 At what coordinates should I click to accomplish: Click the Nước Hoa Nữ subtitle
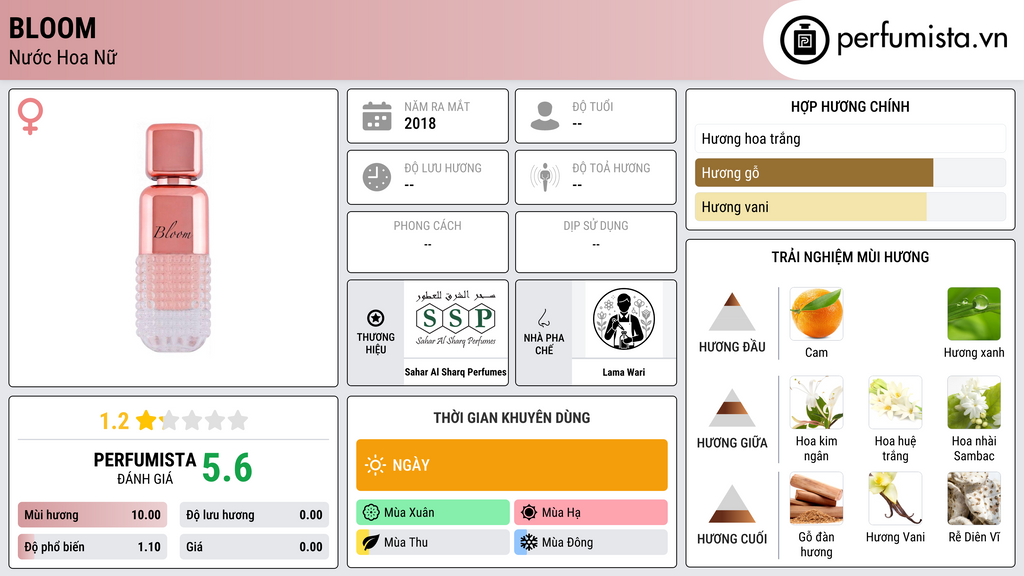coord(63,57)
